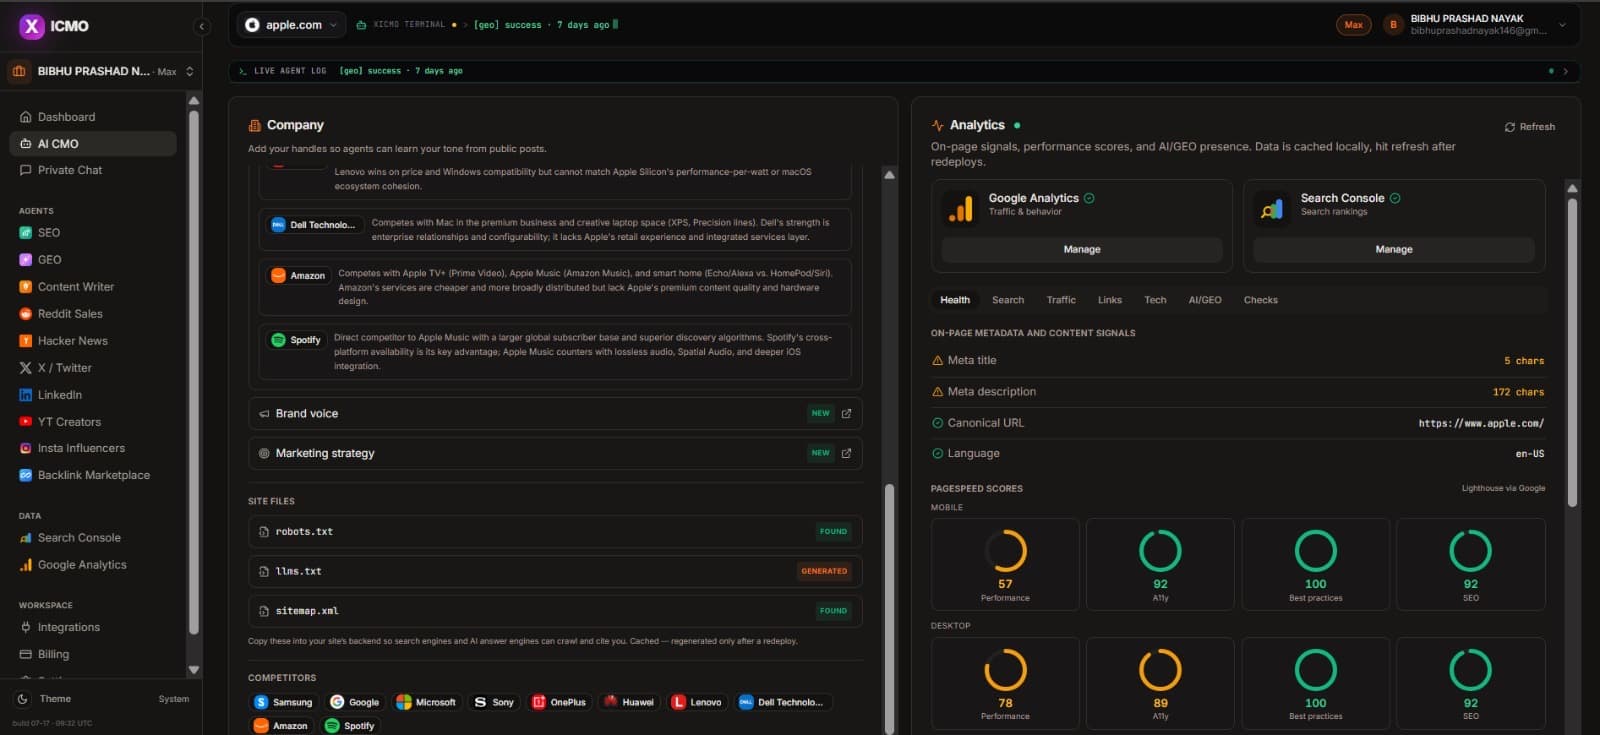Screen dimensions: 1600x735
Task: Open the BIBHU PRASHAD N... workspace switcher
Action: [101, 71]
